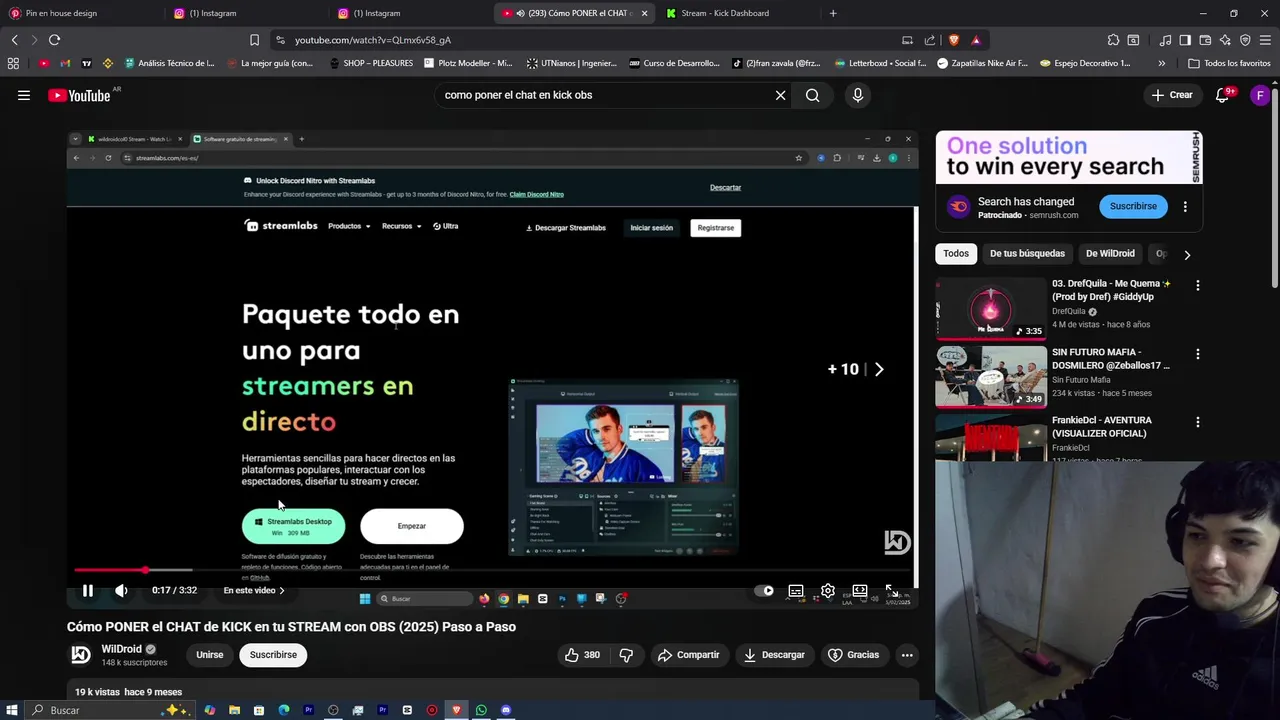1280x720 pixels.
Task: Open a new browser tab
Action: [833, 13]
